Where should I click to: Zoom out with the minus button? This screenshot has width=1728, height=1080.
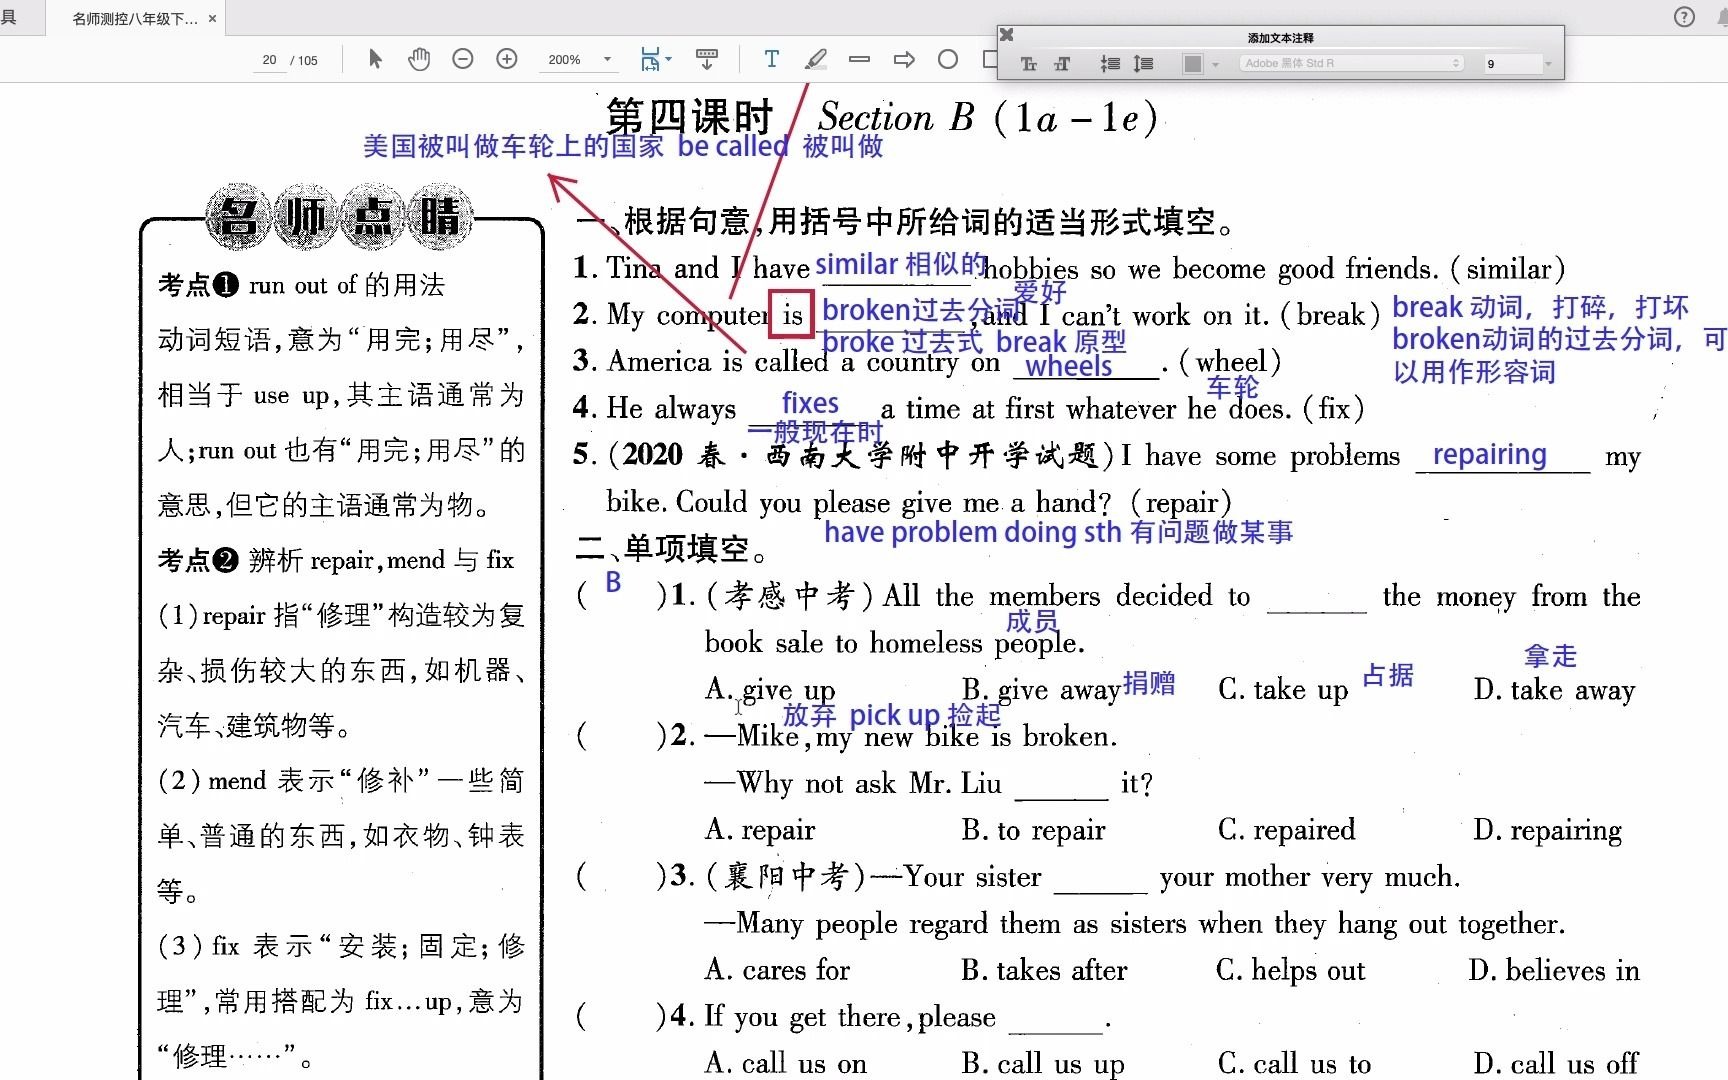(x=462, y=59)
